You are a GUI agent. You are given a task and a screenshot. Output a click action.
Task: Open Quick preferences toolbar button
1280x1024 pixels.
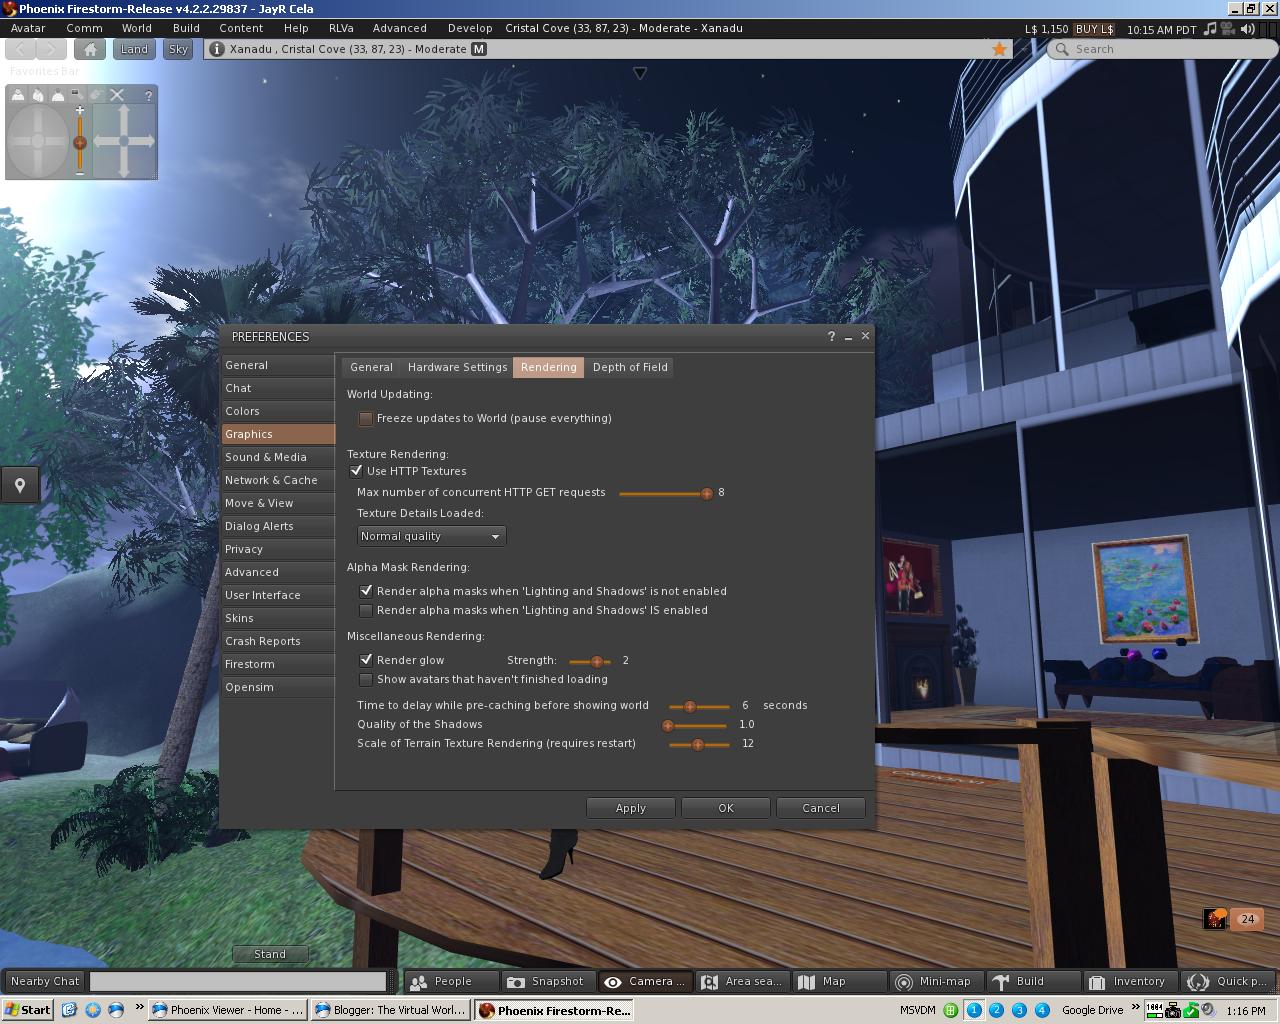1226,982
